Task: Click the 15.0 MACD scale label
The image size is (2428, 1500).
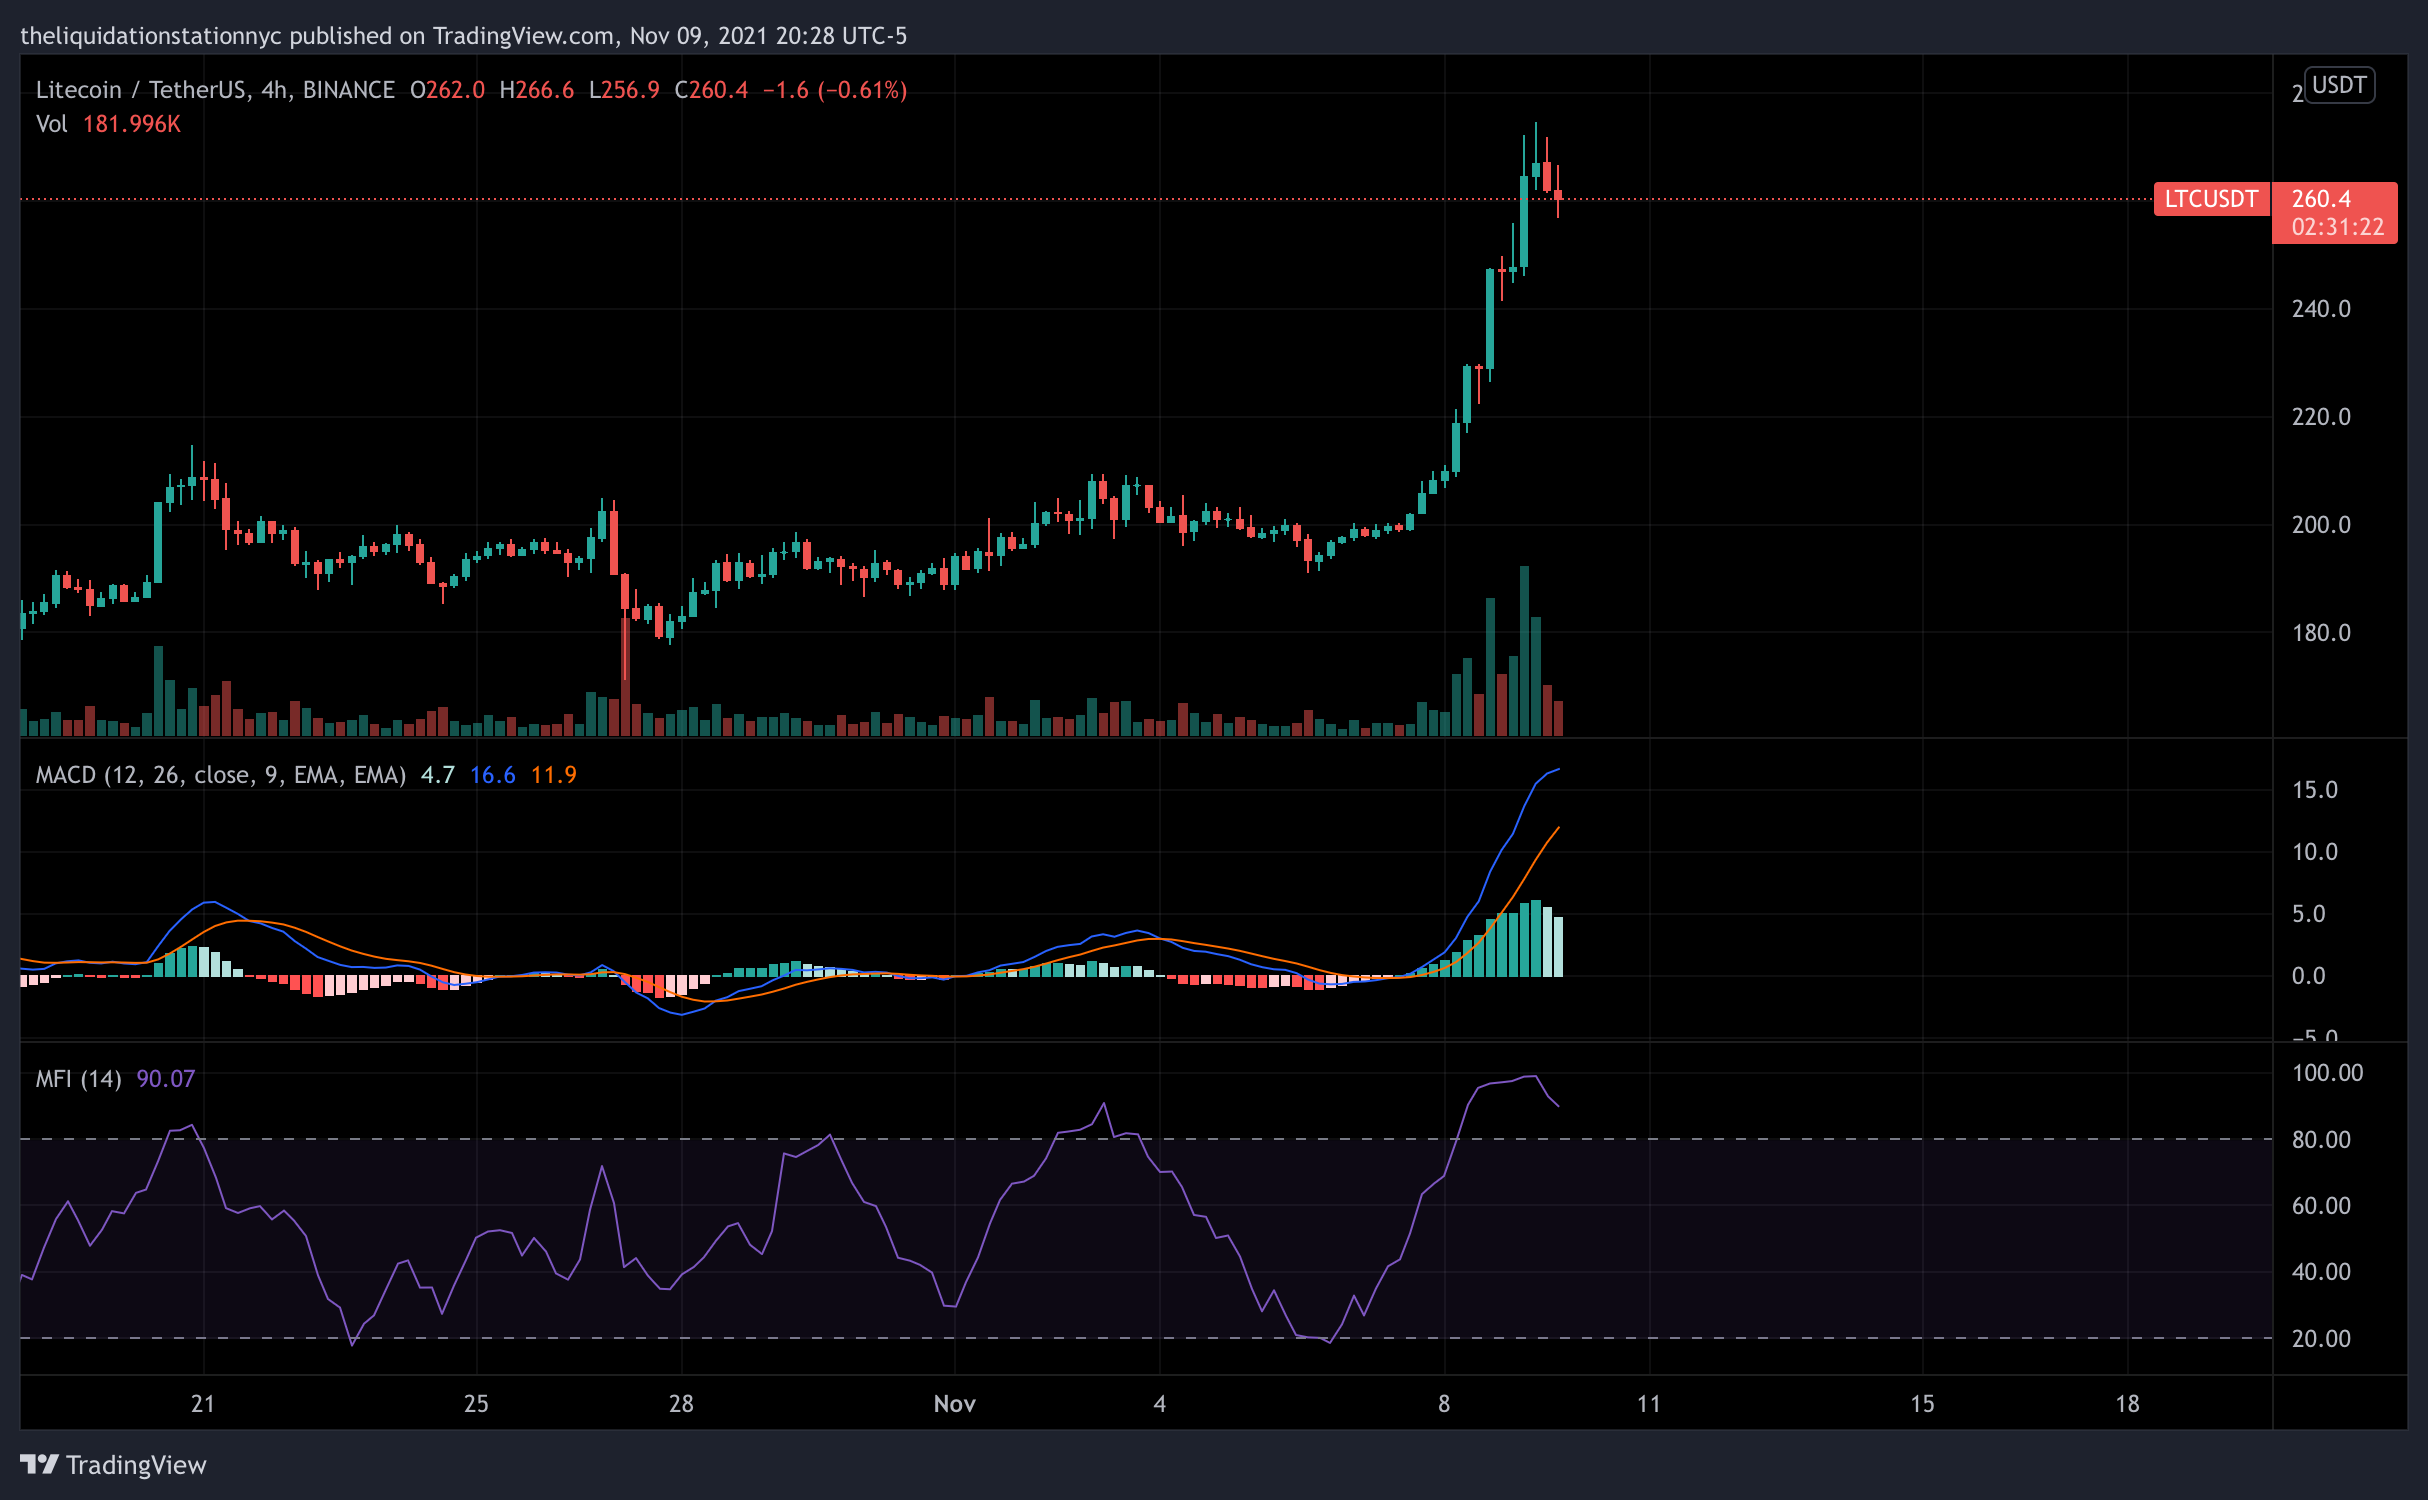Action: click(2314, 790)
